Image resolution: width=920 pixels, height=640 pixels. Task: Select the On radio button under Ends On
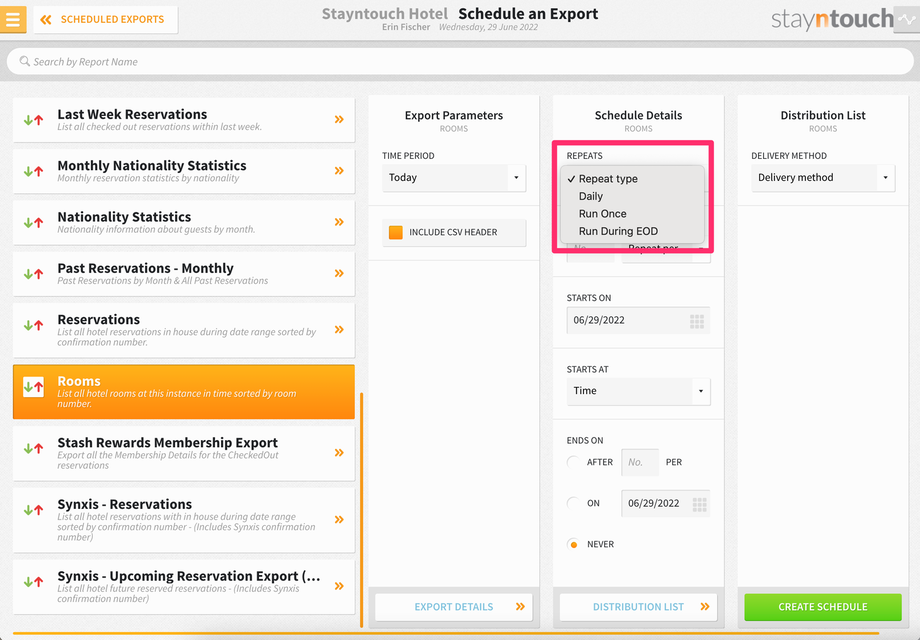[573, 503]
